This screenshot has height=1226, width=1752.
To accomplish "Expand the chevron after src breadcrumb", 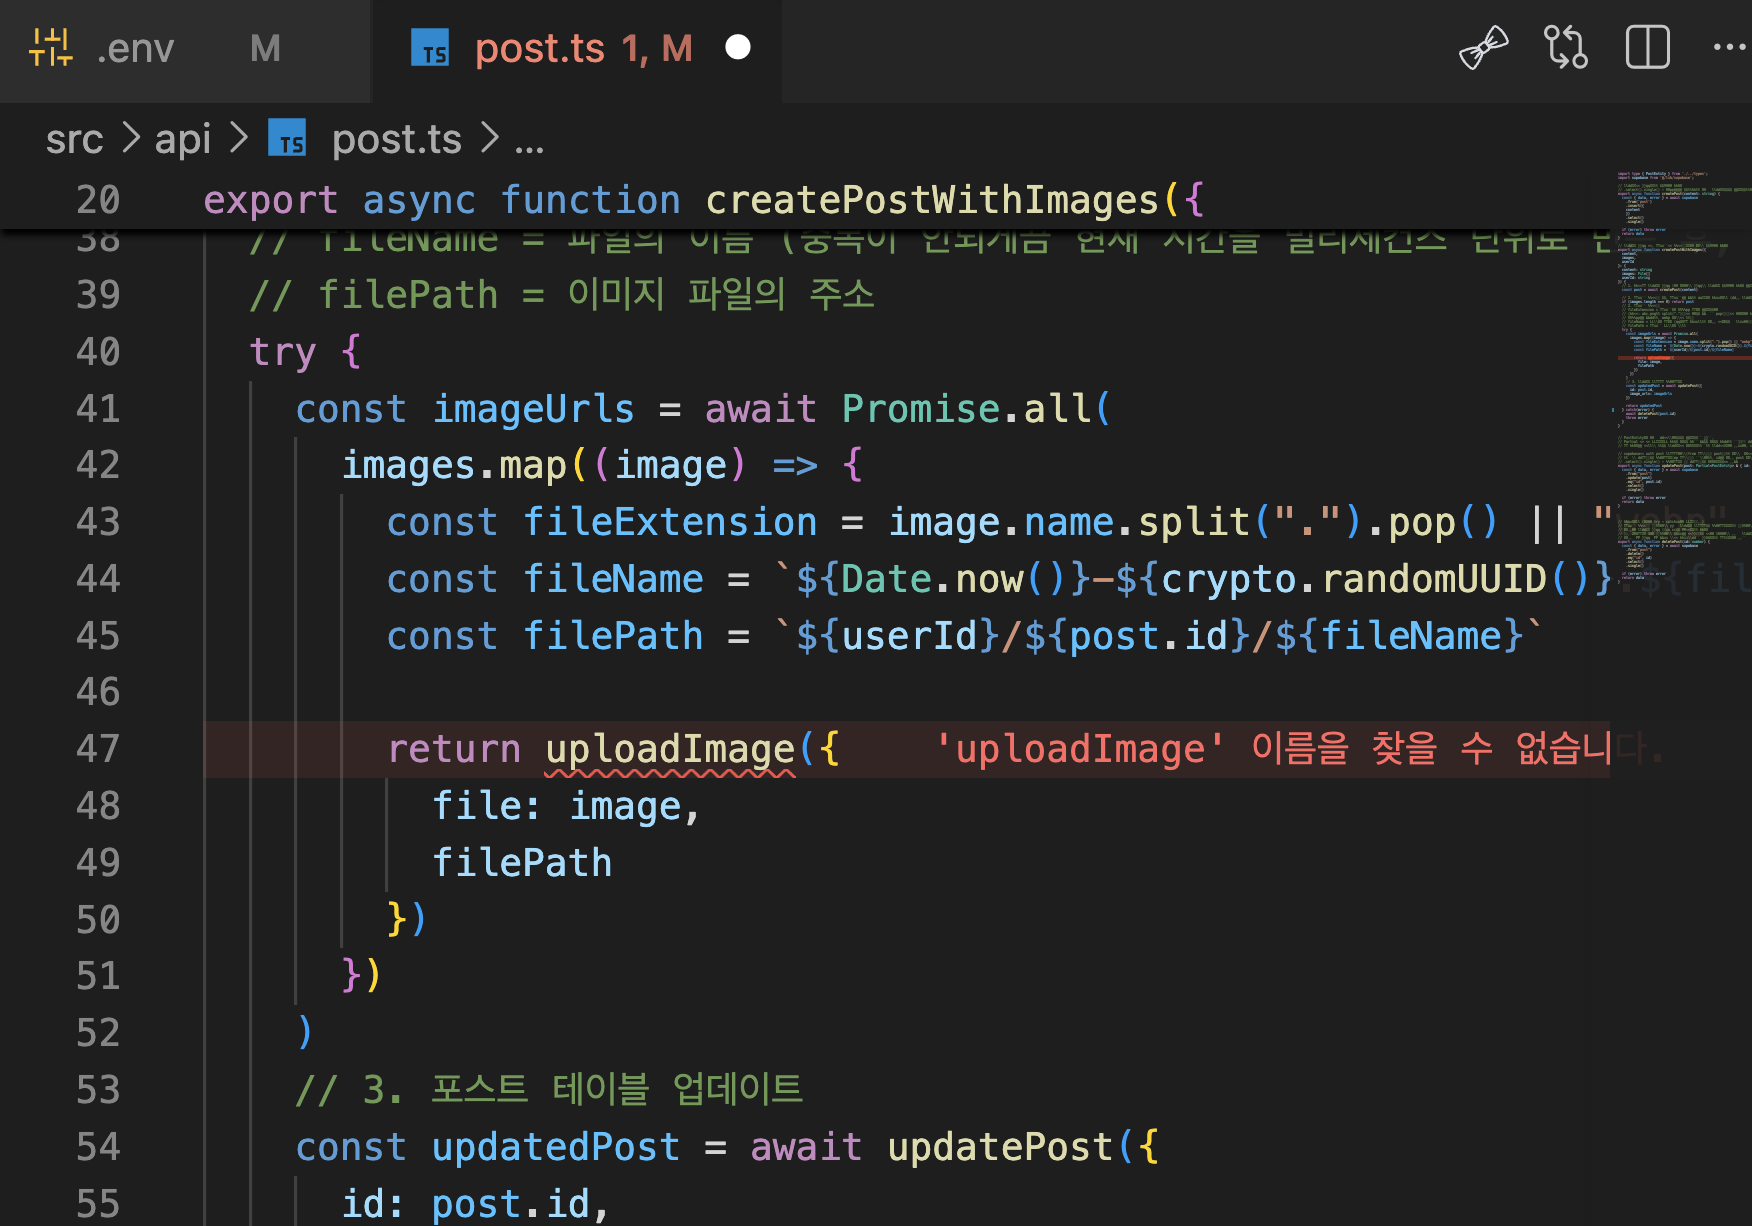I will pos(130,139).
